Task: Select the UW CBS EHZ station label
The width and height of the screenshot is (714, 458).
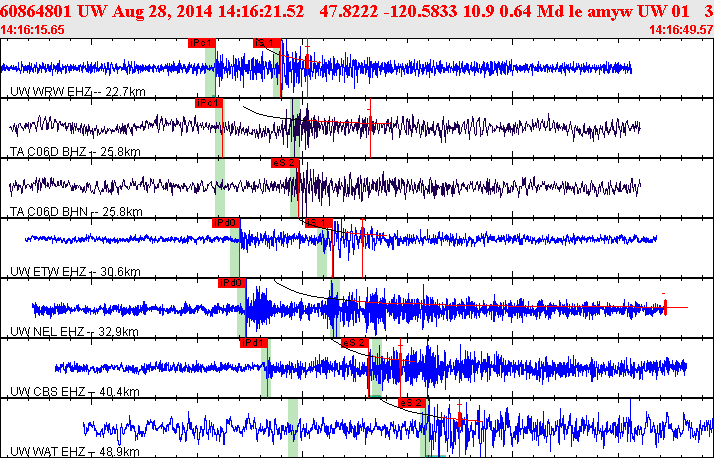Action: (x=75, y=392)
